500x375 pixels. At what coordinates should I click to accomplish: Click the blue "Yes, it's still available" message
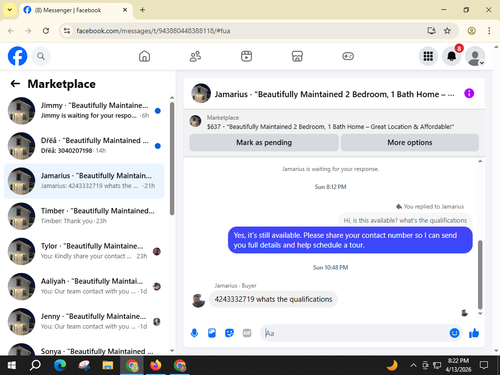[x=350, y=240]
